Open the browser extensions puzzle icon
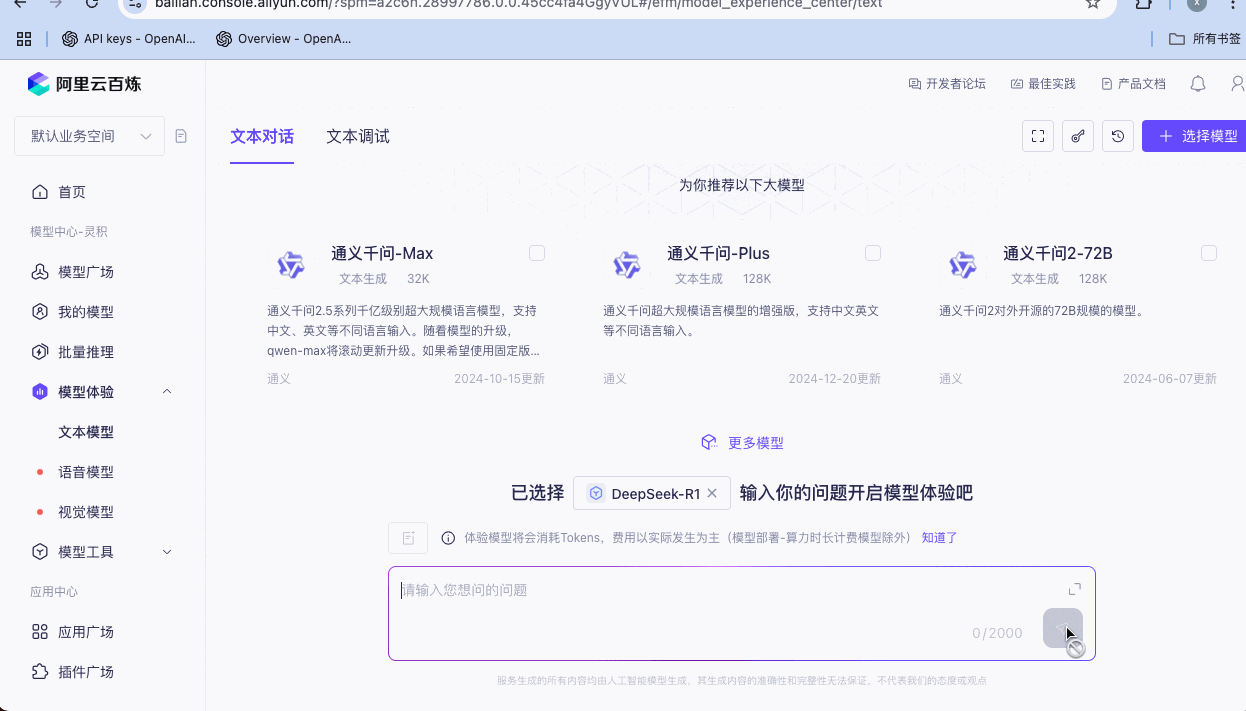The width and height of the screenshot is (1246, 711). click(1144, 4)
